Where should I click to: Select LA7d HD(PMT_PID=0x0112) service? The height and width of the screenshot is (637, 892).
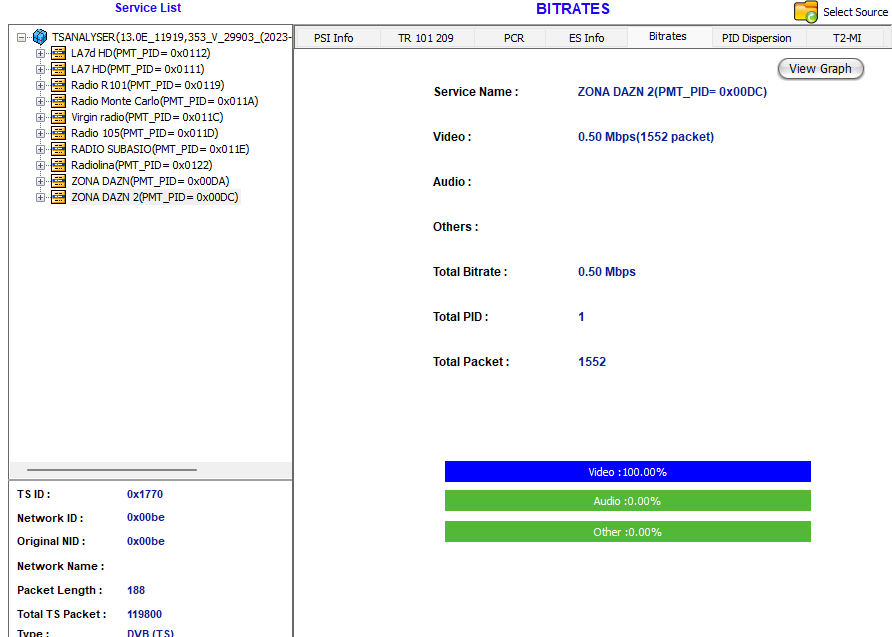[x=141, y=53]
